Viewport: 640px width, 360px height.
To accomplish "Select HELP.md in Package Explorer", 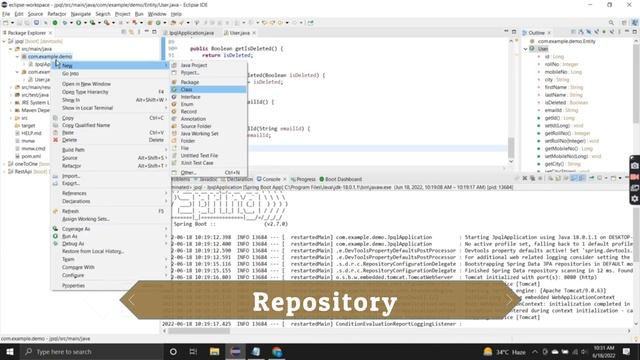I will coord(31,133).
